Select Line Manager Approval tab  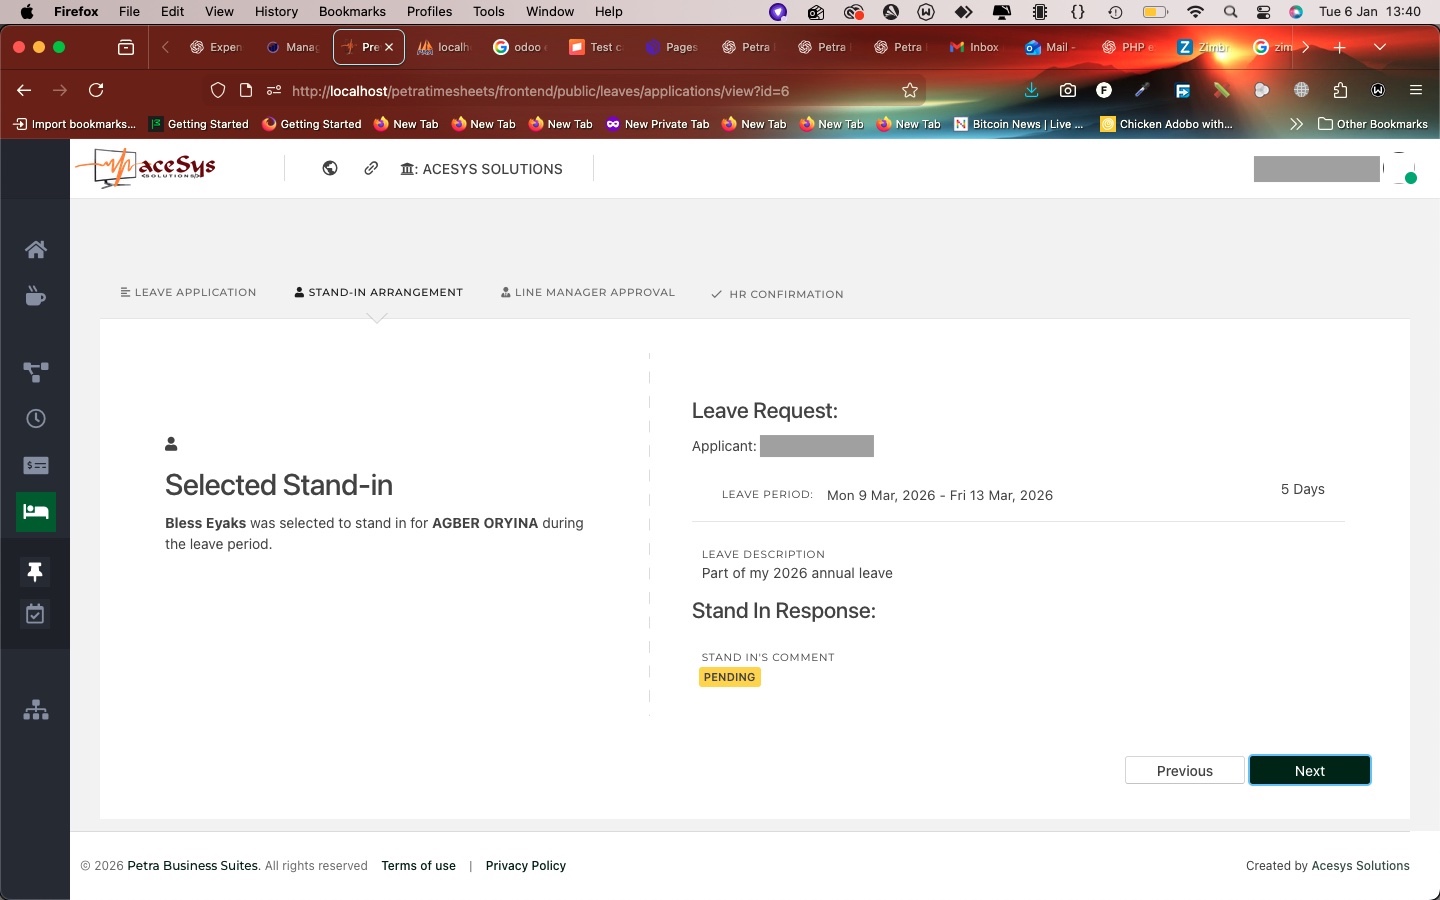coord(588,293)
